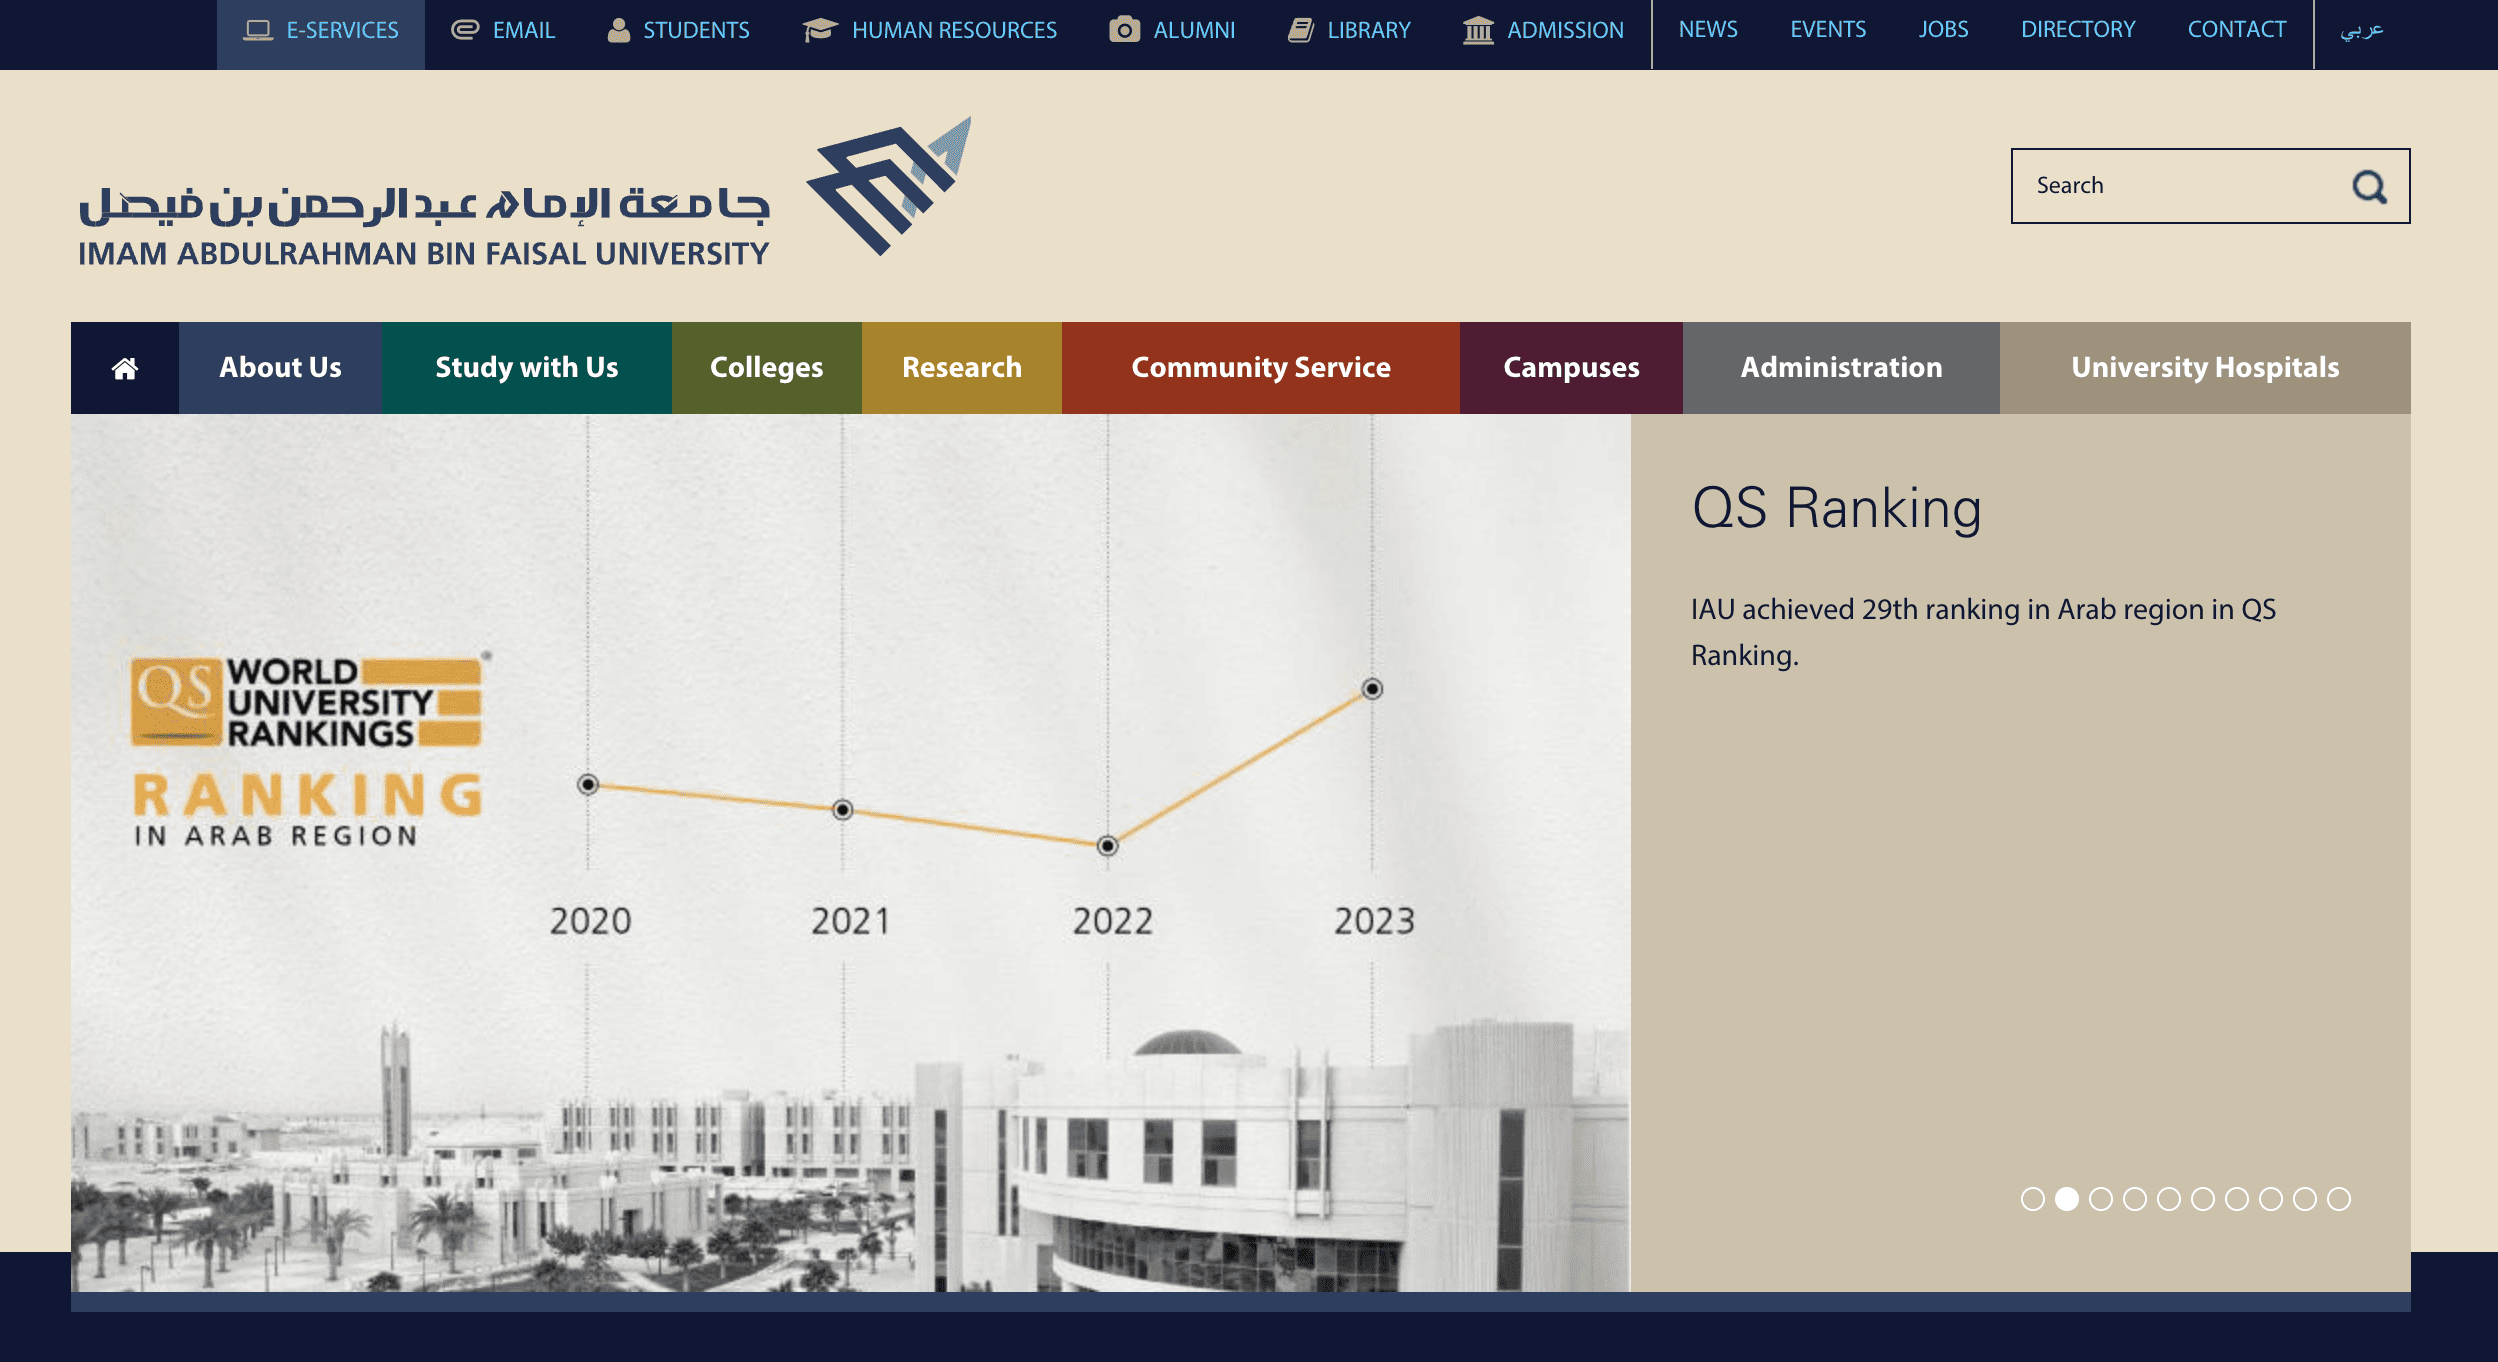Click the Admission building icon
The width and height of the screenshot is (2498, 1362).
(x=1478, y=30)
